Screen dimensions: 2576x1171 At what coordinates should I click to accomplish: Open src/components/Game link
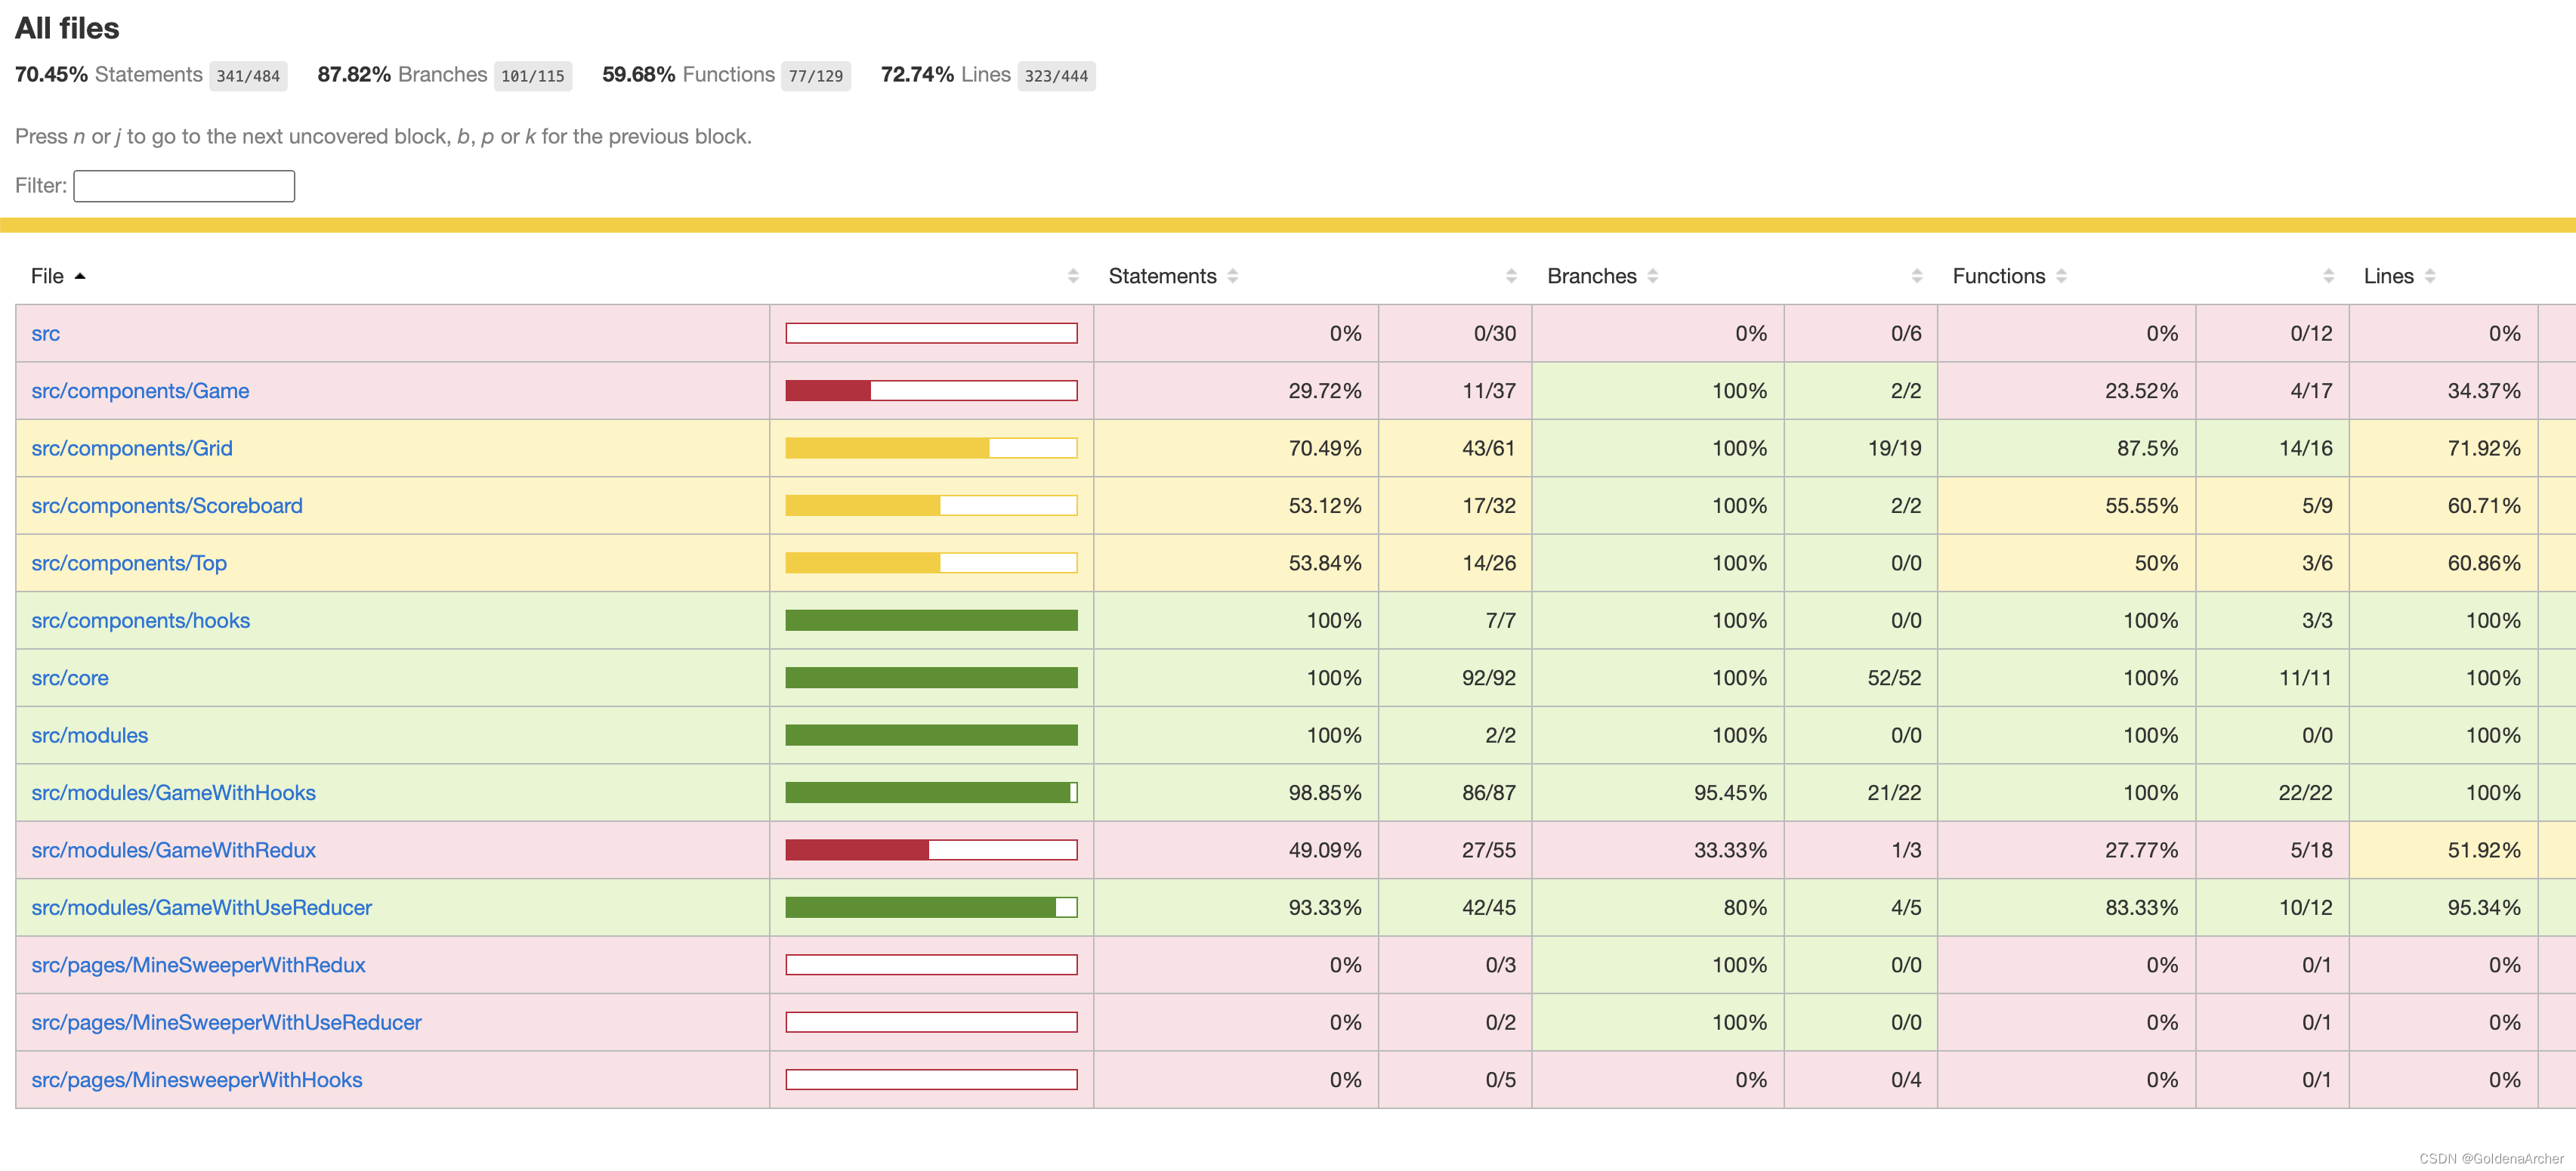tap(140, 391)
